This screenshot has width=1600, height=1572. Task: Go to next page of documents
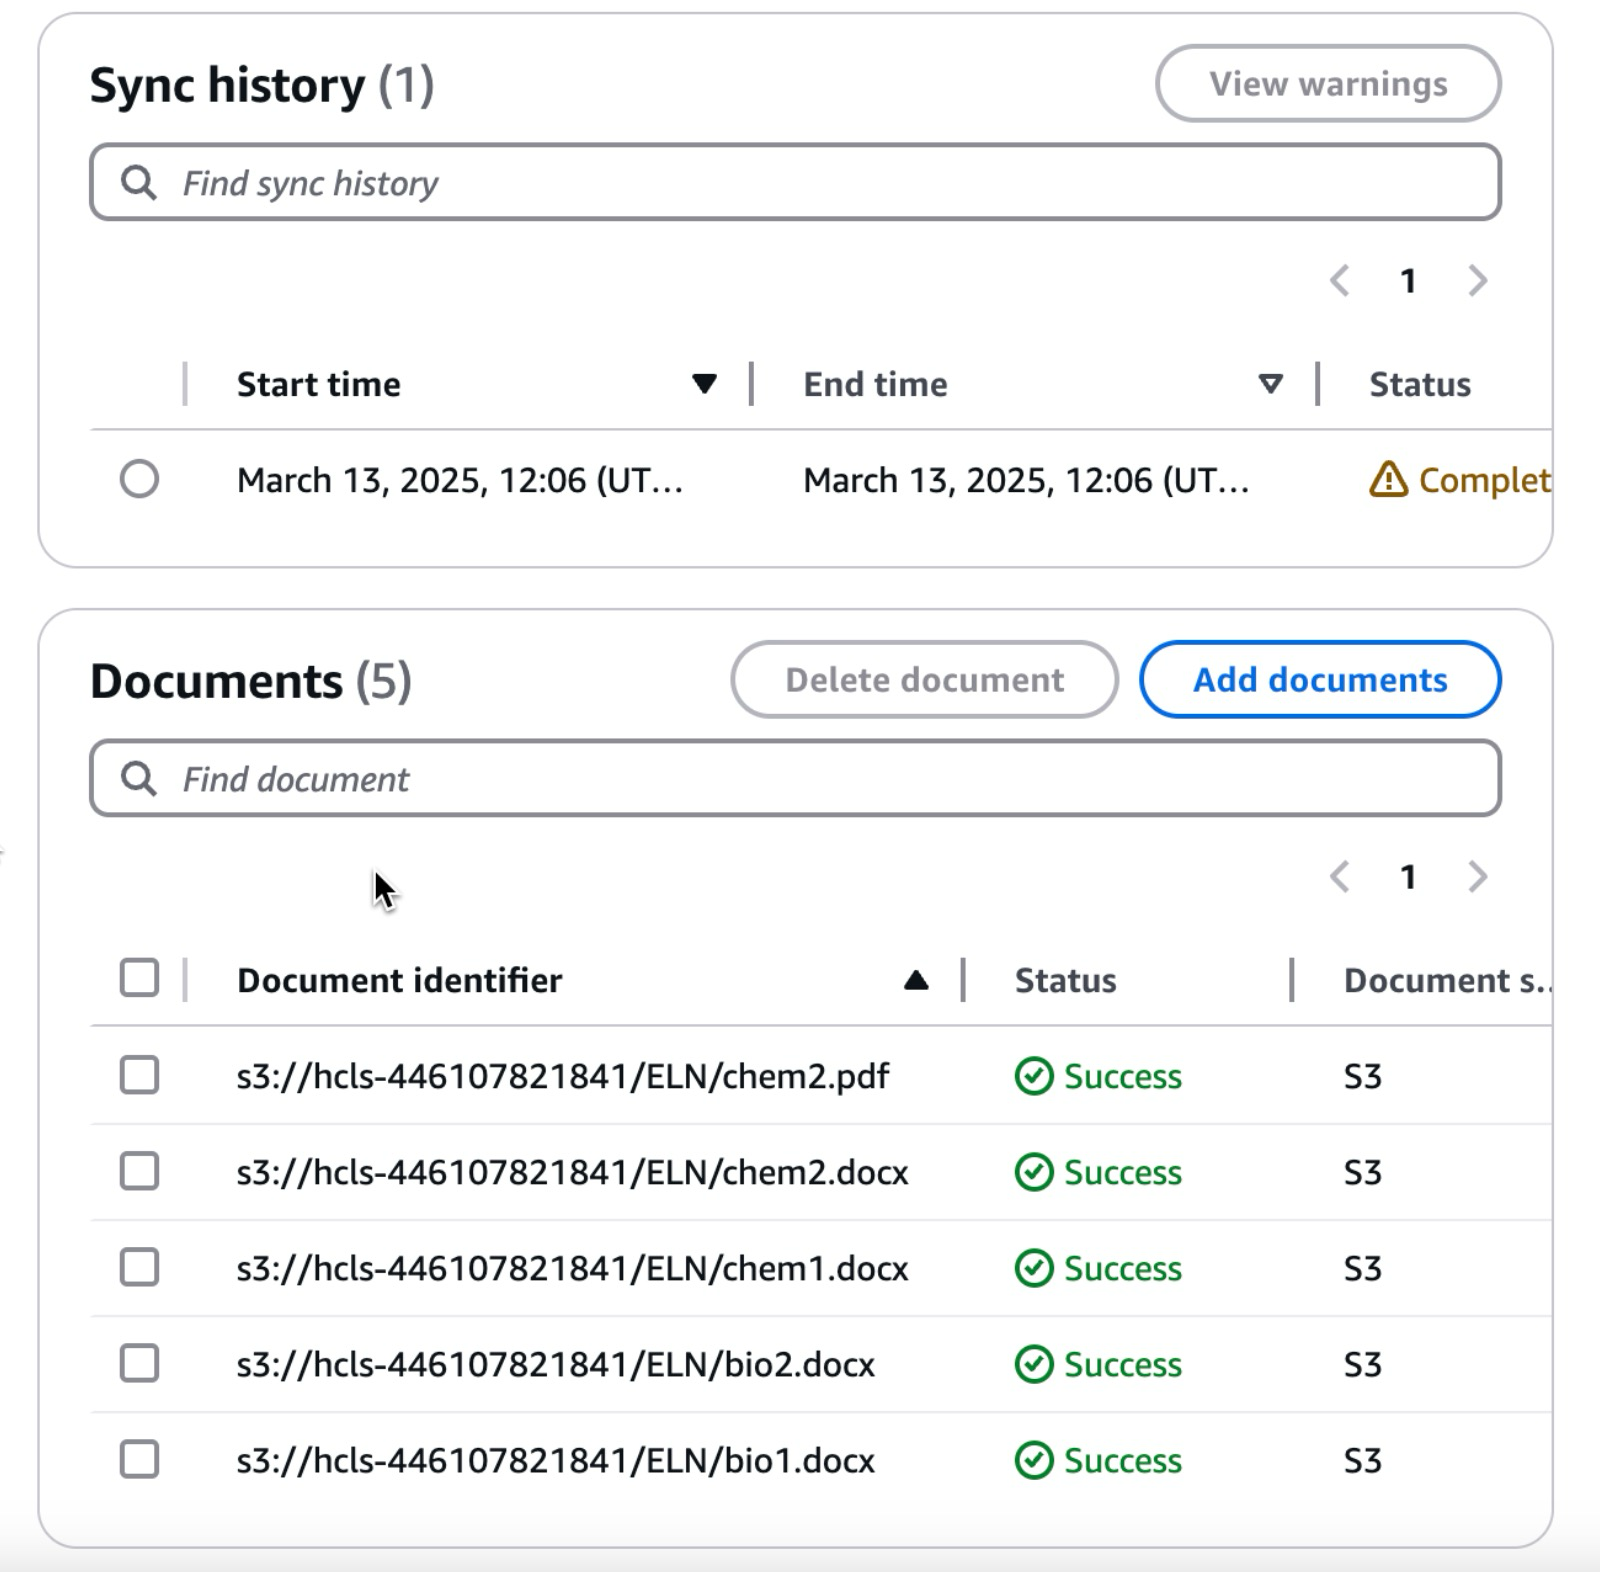1477,877
